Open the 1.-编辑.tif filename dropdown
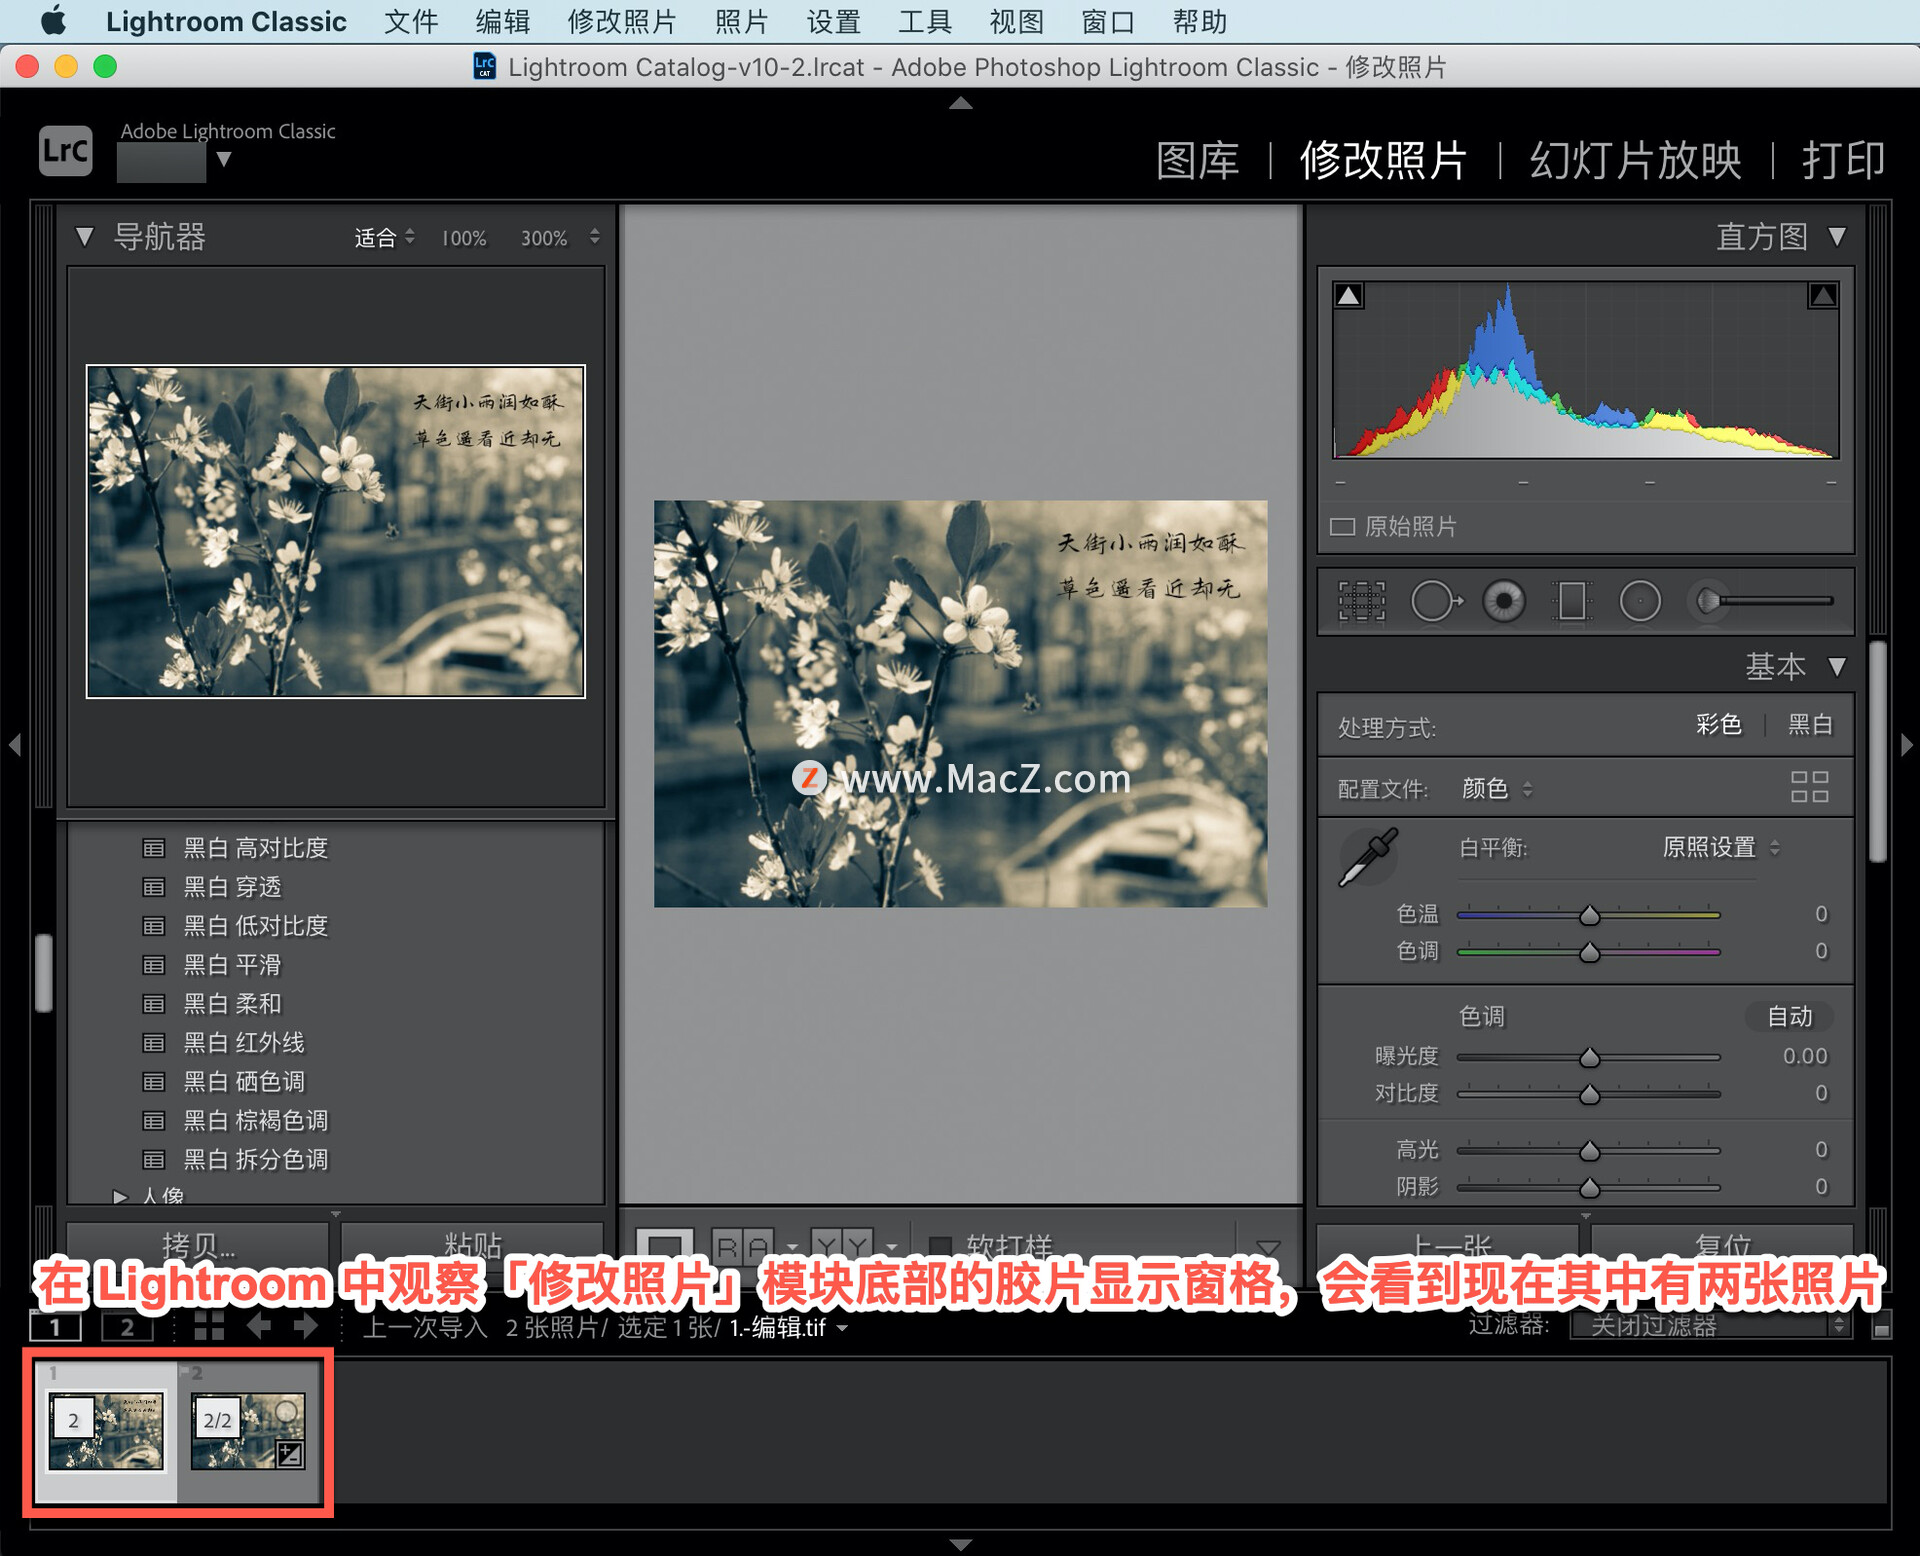This screenshot has width=1920, height=1556. coord(789,1327)
